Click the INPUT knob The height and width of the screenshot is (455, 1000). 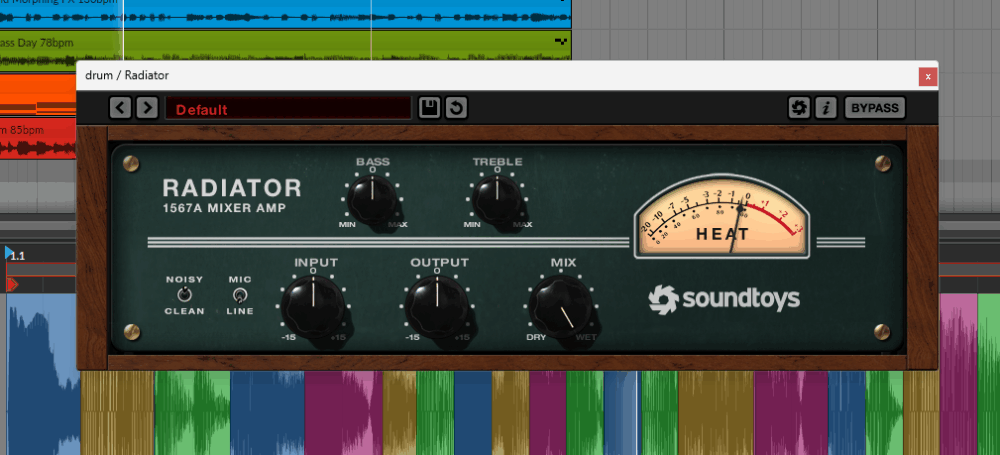pos(312,306)
